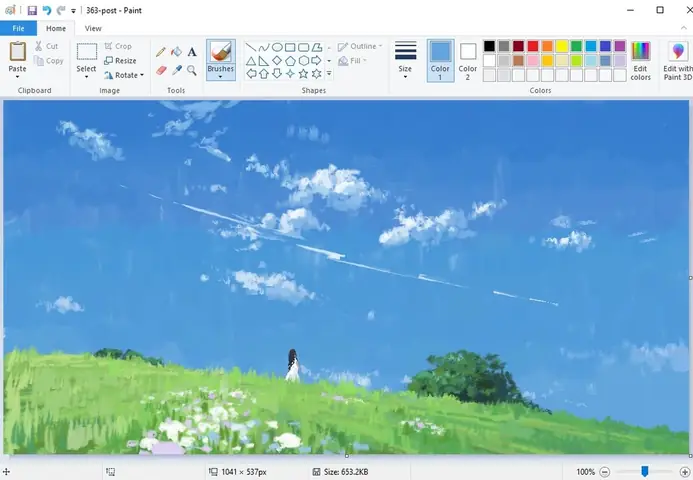Screen dimensions: 693x480
Task: Choose the Hexagon shape
Action: (x=304, y=61)
